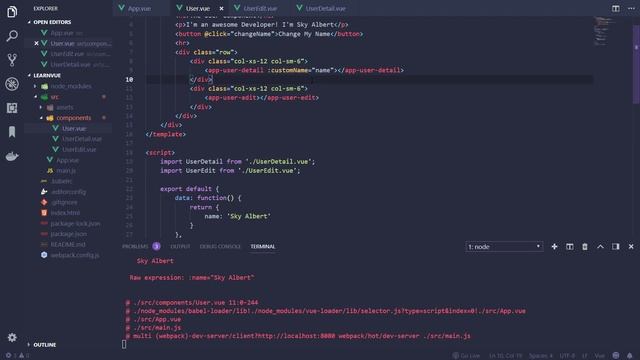The height and width of the screenshot is (360, 640).
Task: Open .gitignore in the file tree
Action: click(x=68, y=202)
